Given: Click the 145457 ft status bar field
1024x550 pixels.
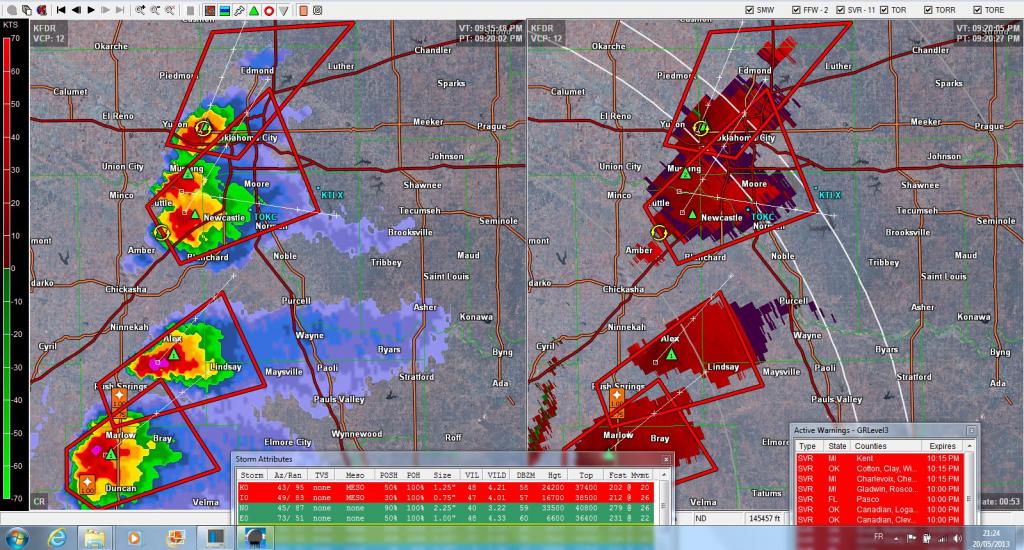Looking at the screenshot, I should 765,518.
